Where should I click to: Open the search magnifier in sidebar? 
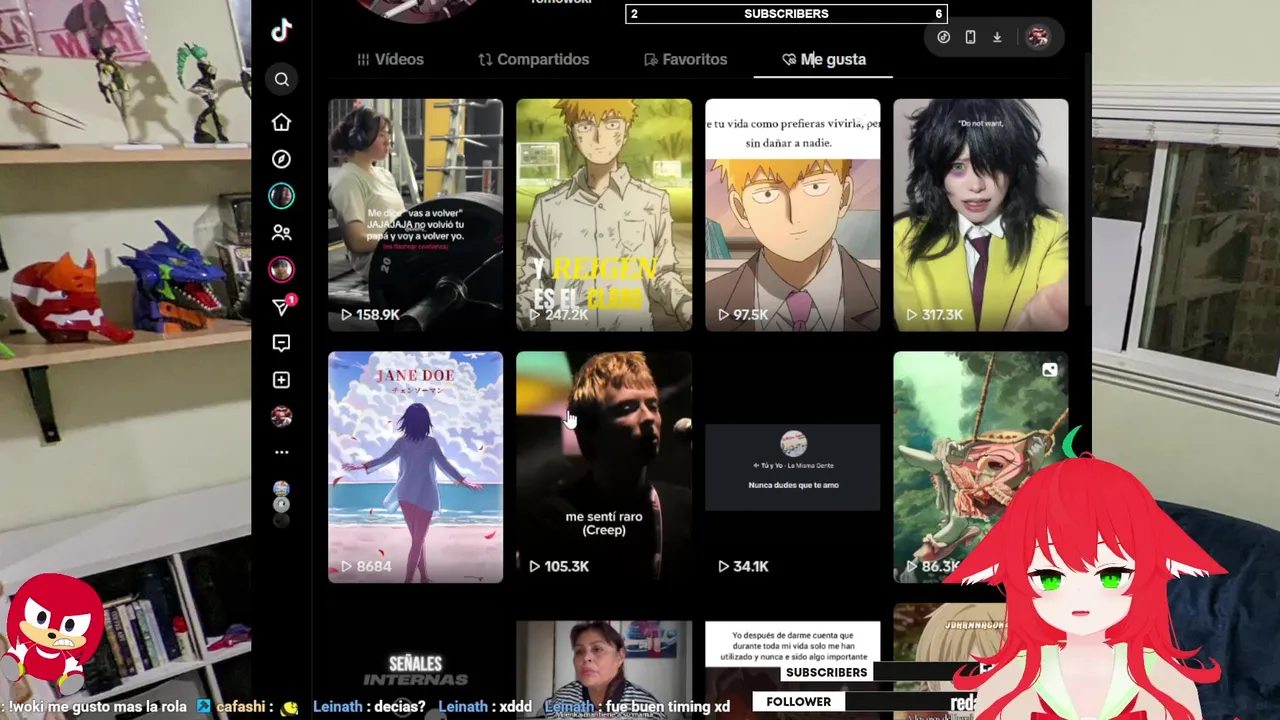point(282,79)
